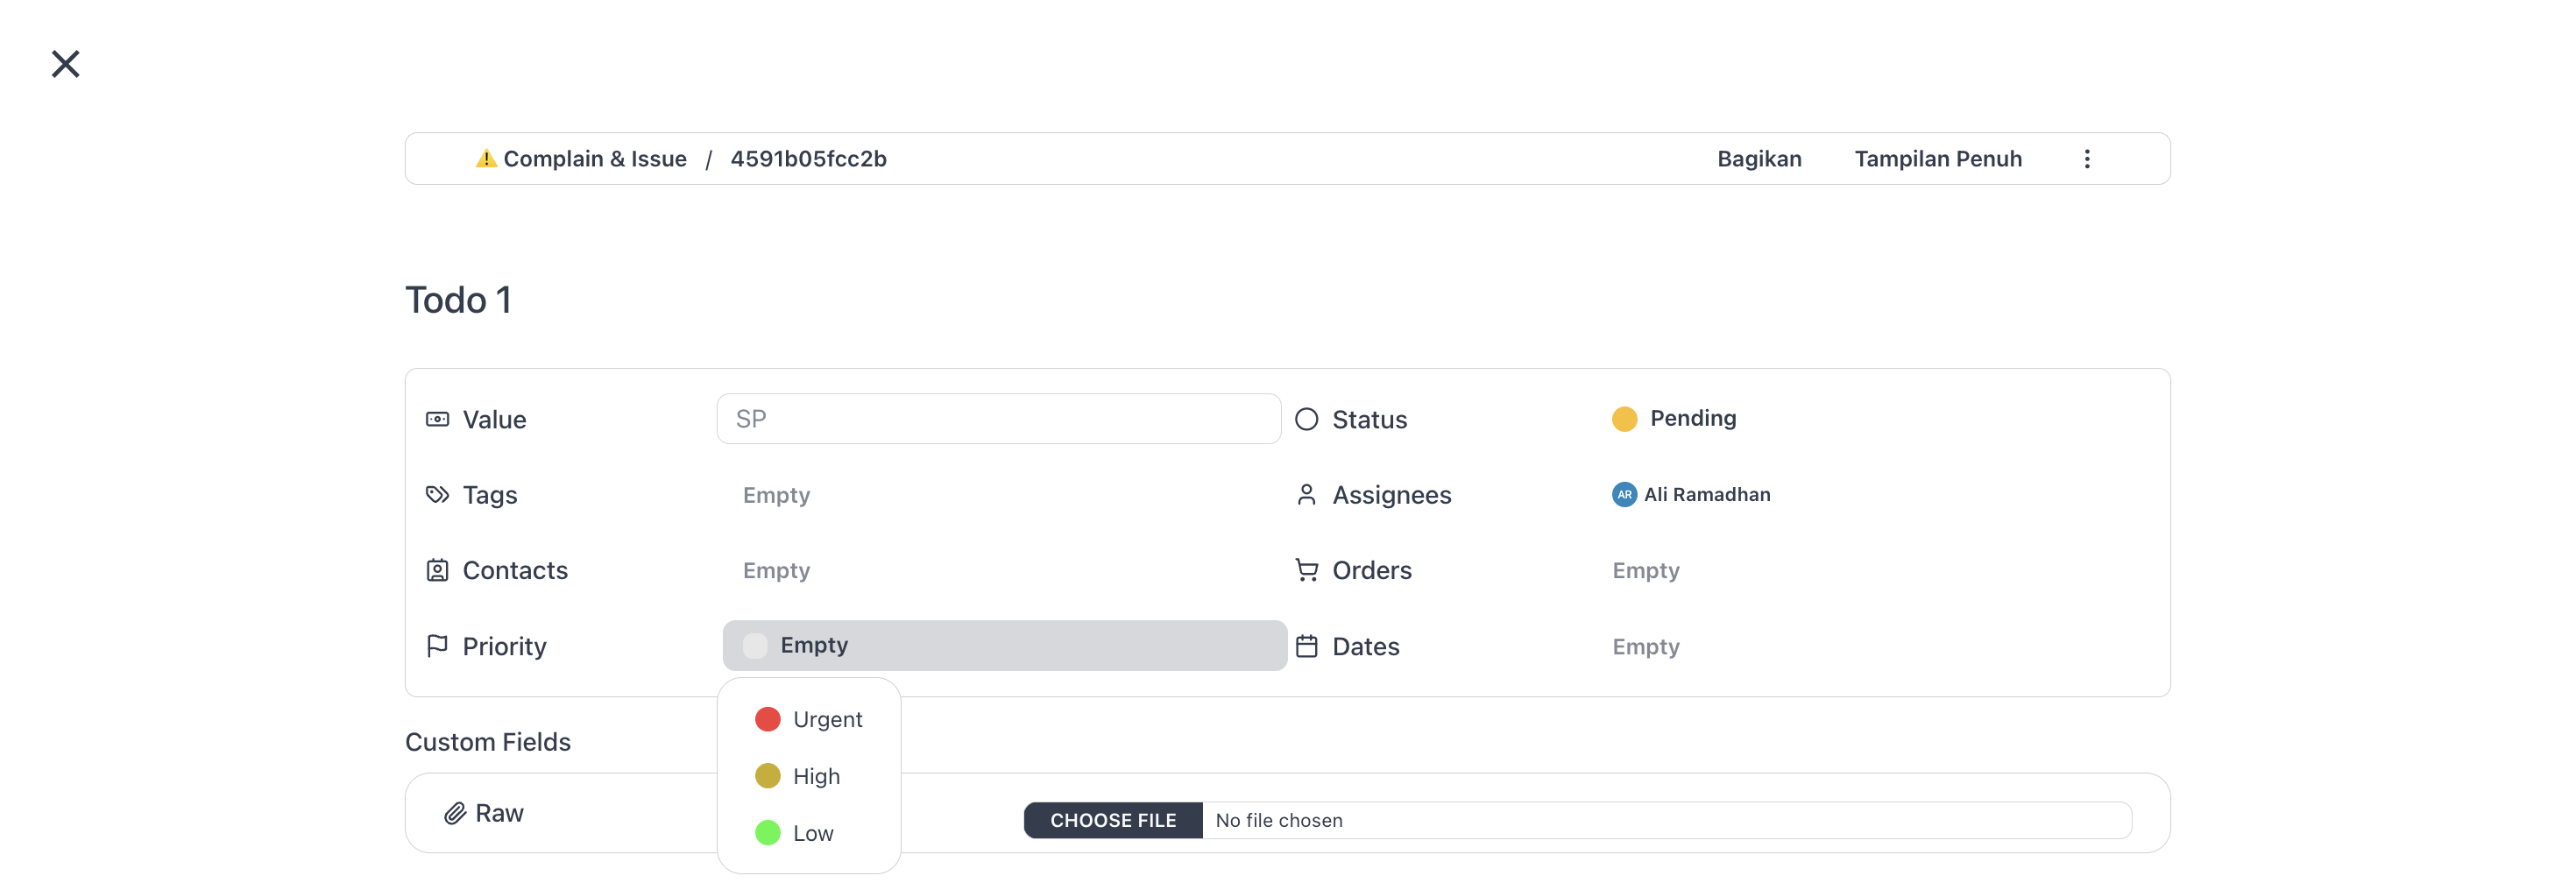
Task: Open Tampilan Penuh full view
Action: coord(1938,158)
